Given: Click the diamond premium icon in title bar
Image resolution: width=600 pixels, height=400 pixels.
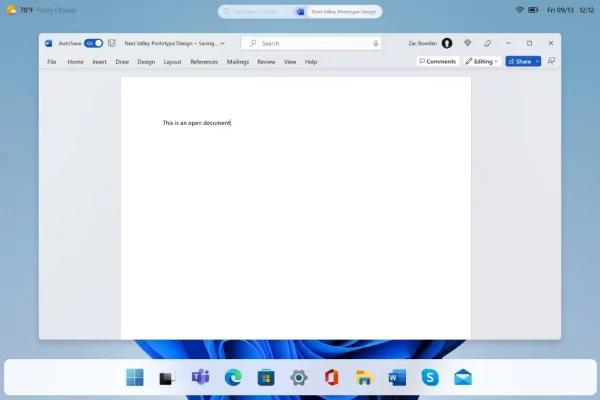Looking at the screenshot, I should point(467,44).
